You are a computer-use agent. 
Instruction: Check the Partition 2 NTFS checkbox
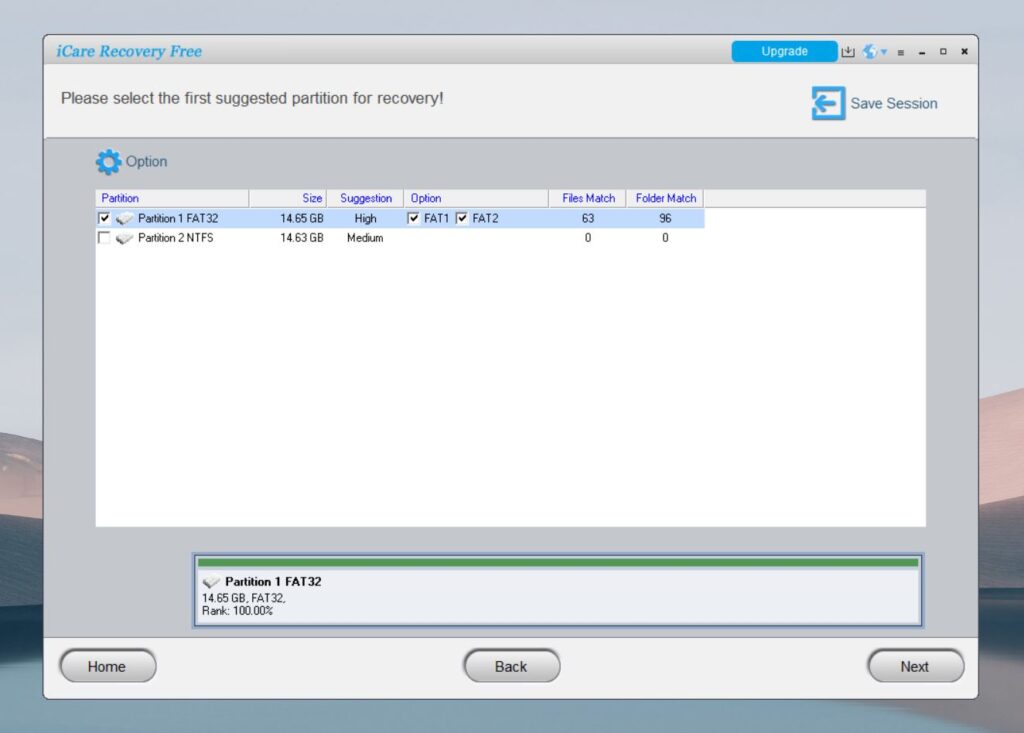point(104,238)
